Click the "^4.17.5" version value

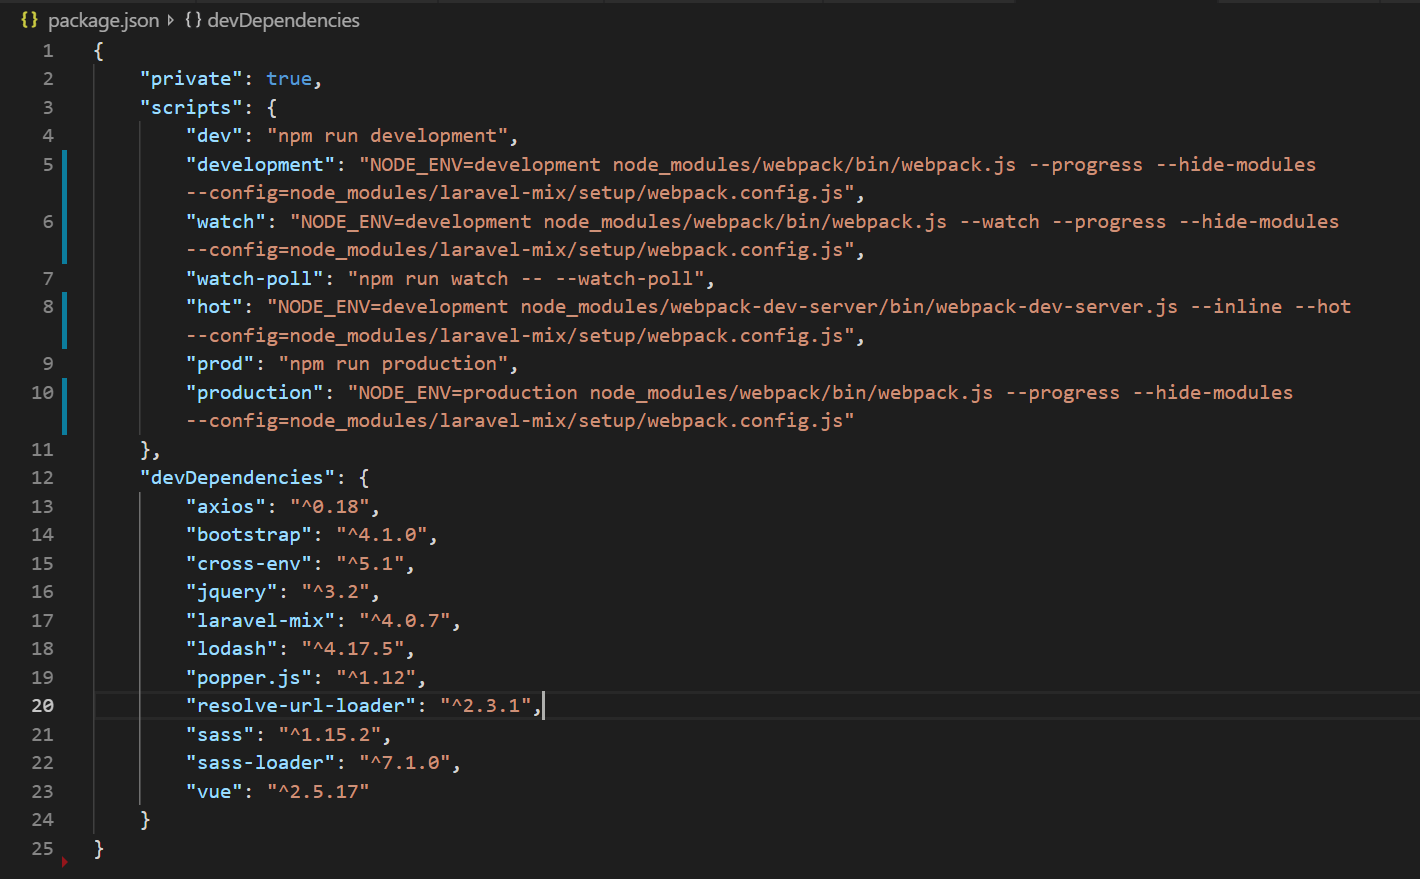pos(353,649)
